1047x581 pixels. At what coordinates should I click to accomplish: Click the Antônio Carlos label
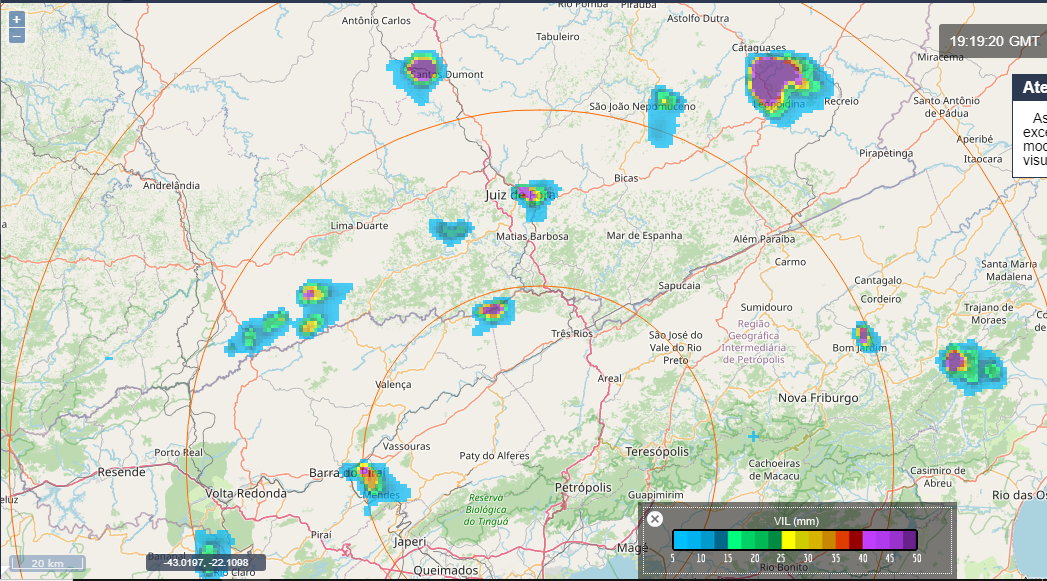(376, 21)
